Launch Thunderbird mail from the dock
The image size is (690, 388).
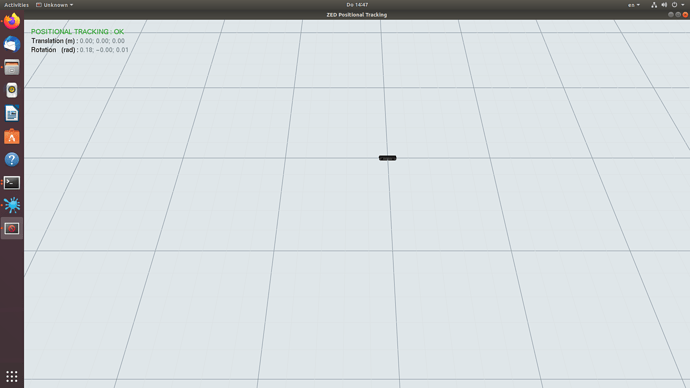12,44
